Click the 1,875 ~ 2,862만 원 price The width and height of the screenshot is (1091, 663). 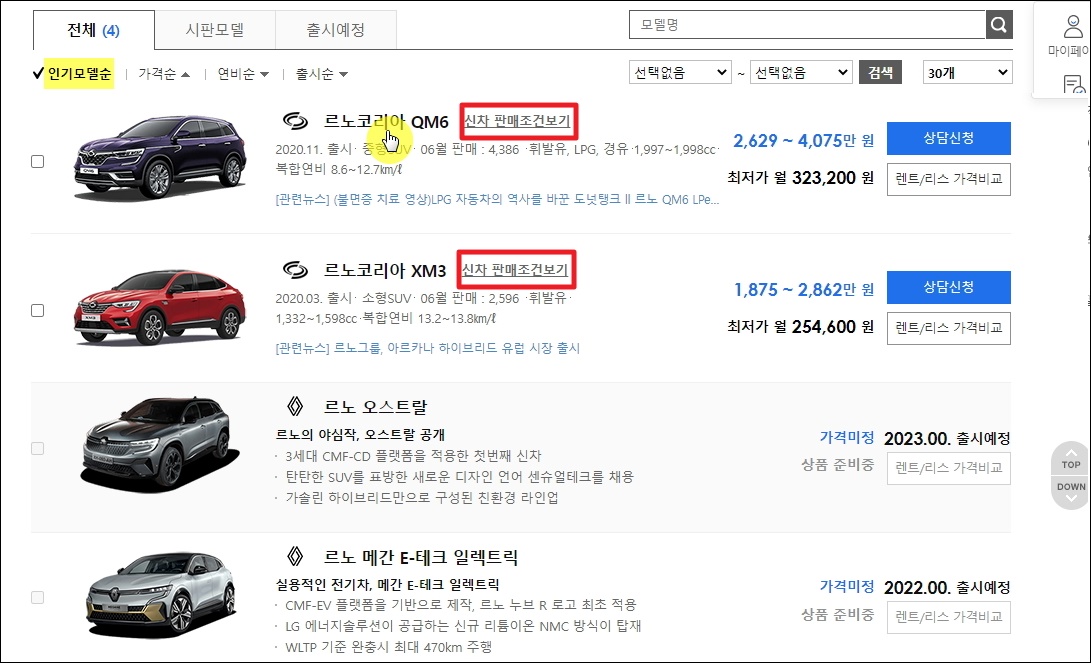804,289
